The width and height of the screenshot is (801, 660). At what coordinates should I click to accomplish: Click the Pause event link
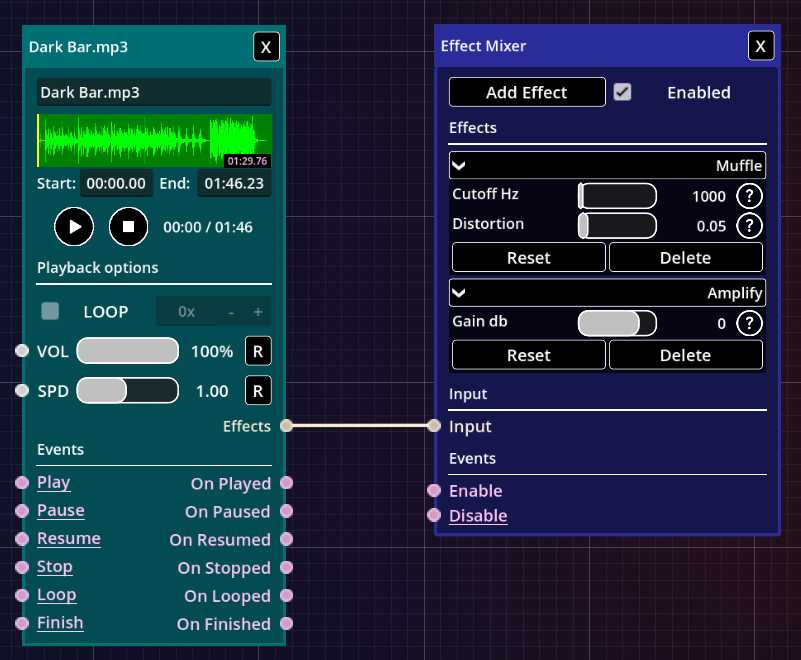61,511
